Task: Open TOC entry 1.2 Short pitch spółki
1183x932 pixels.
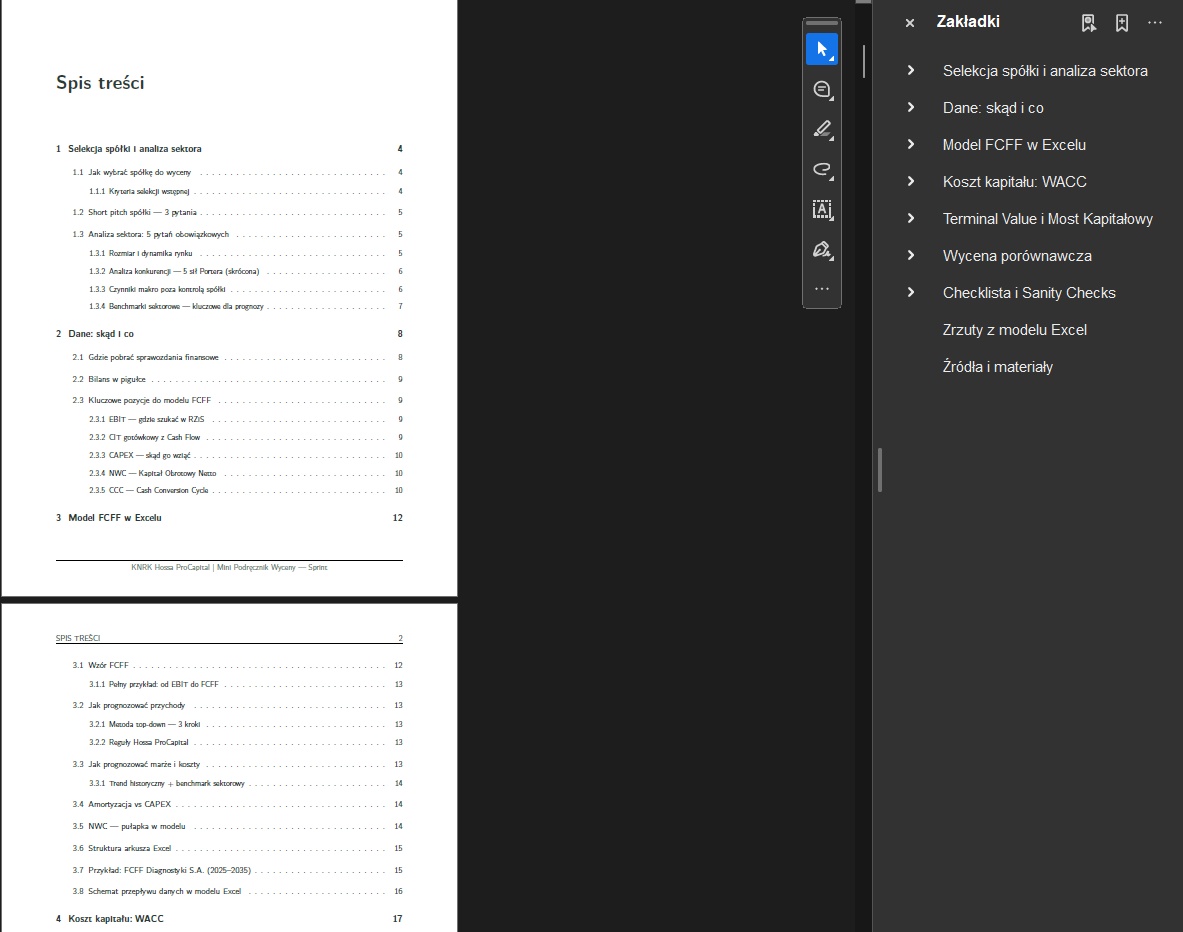Action: click(x=237, y=212)
